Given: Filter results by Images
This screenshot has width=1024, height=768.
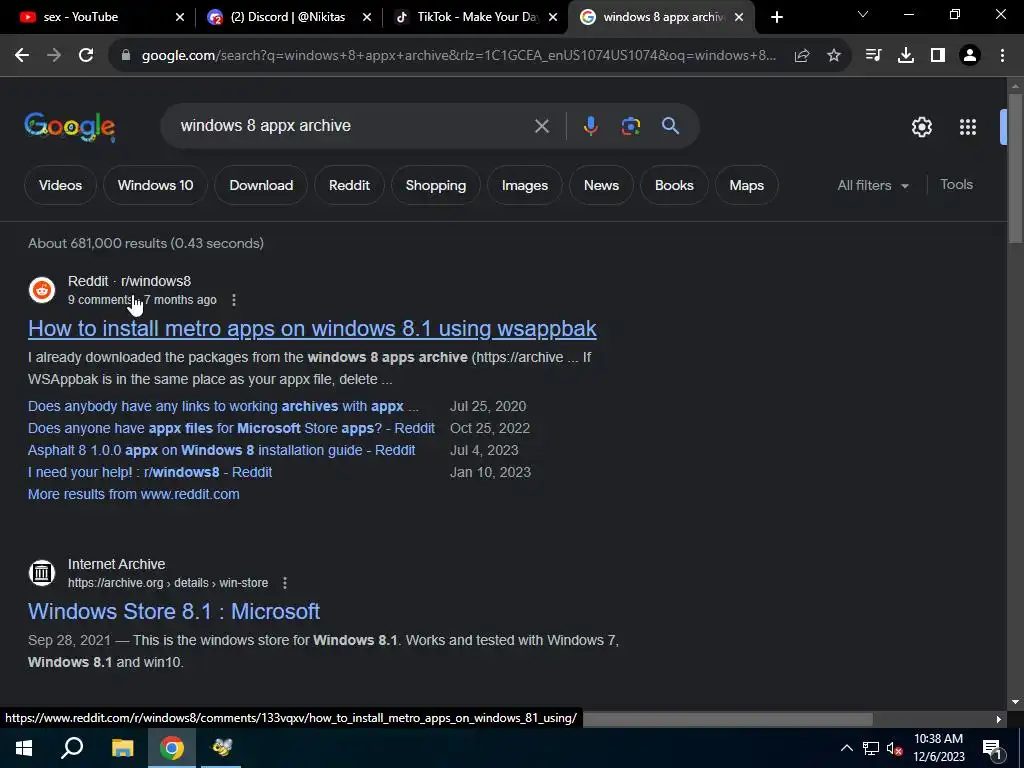Looking at the screenshot, I should tap(524, 185).
